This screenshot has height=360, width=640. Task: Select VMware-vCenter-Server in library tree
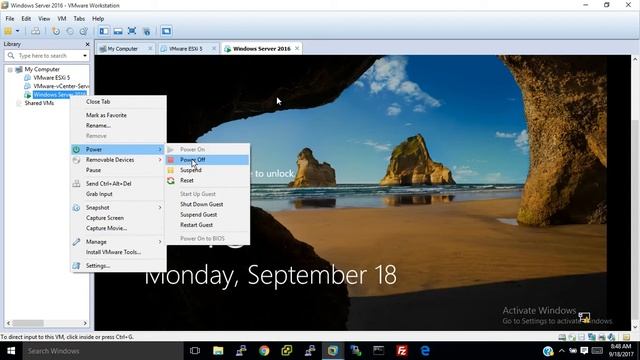point(61,86)
